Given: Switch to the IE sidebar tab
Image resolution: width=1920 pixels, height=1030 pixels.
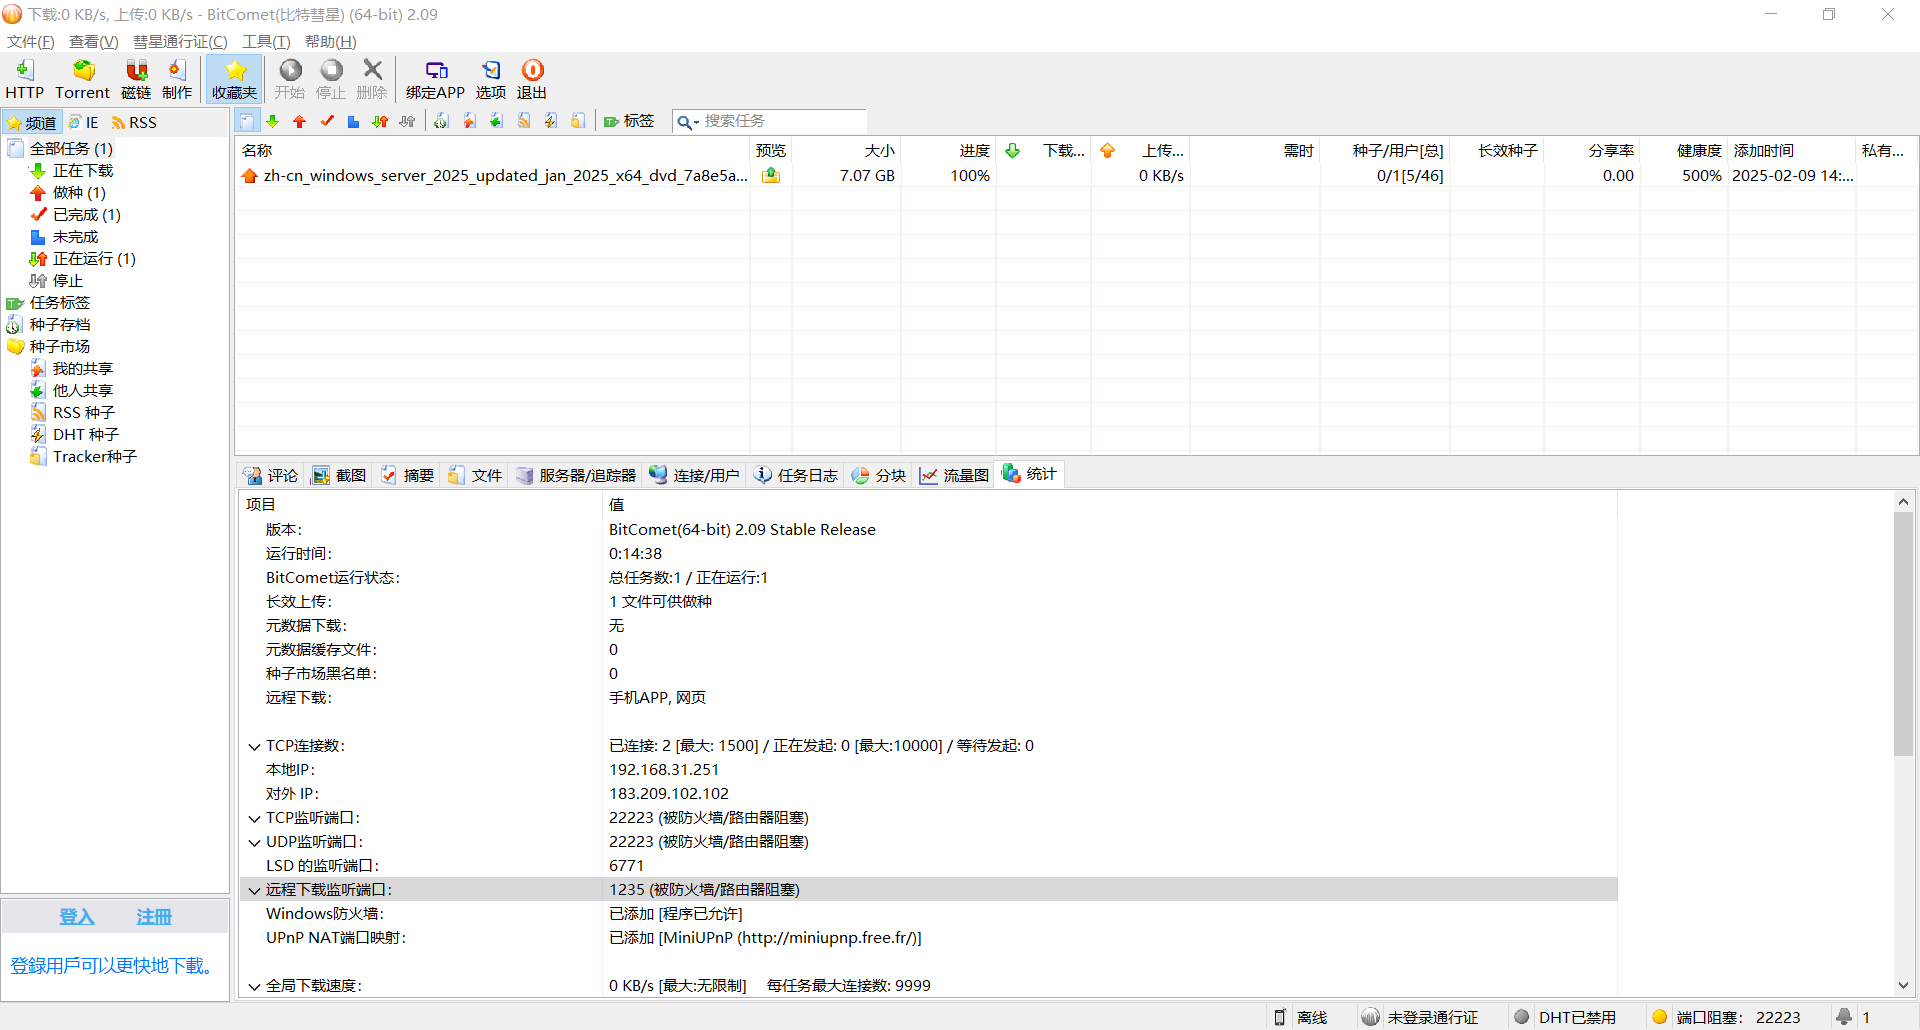Looking at the screenshot, I should coord(84,122).
